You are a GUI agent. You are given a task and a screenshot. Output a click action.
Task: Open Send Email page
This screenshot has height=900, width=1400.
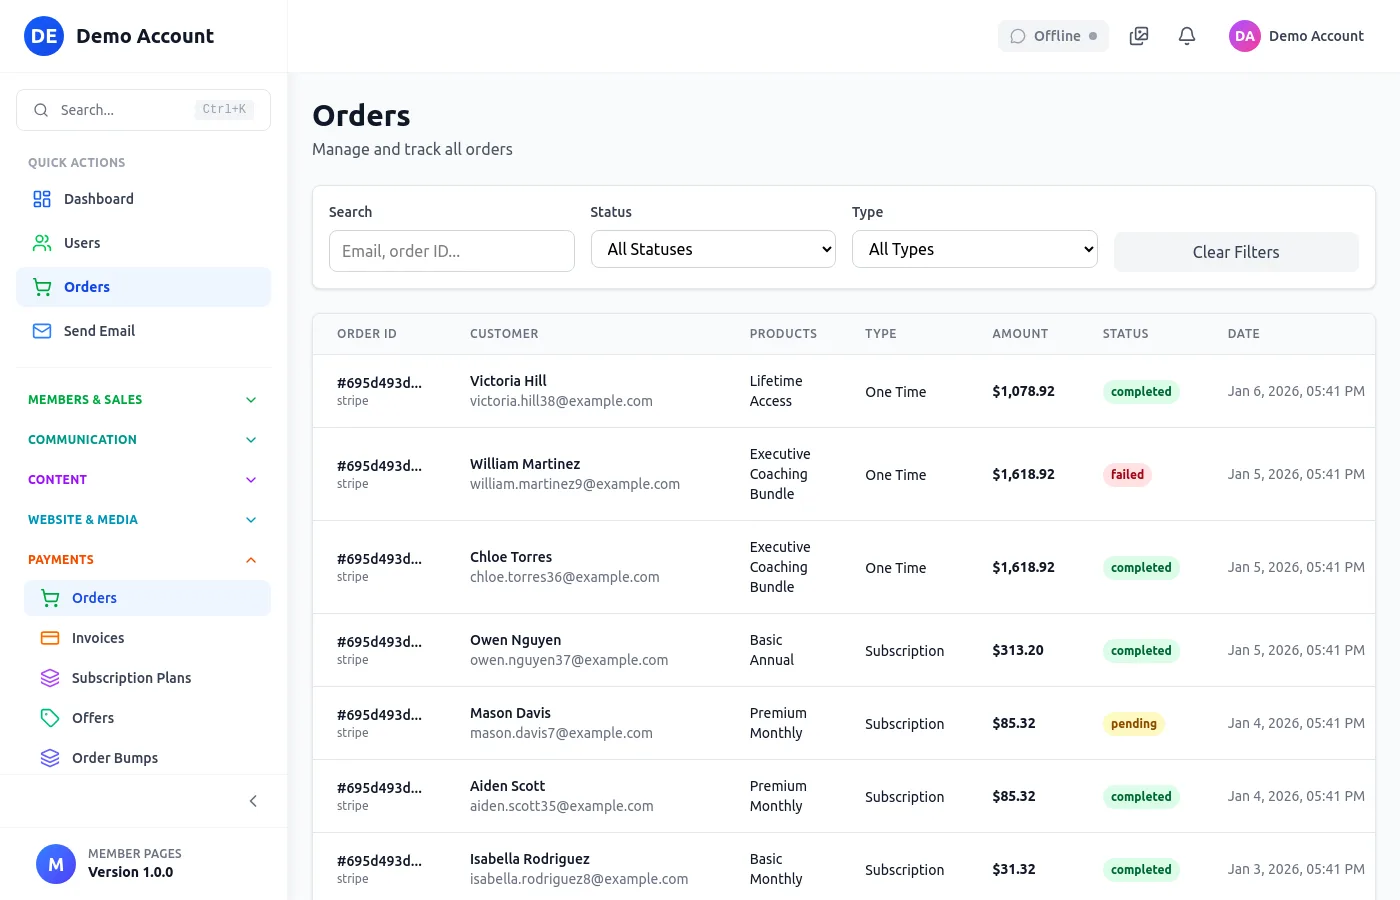pos(143,331)
